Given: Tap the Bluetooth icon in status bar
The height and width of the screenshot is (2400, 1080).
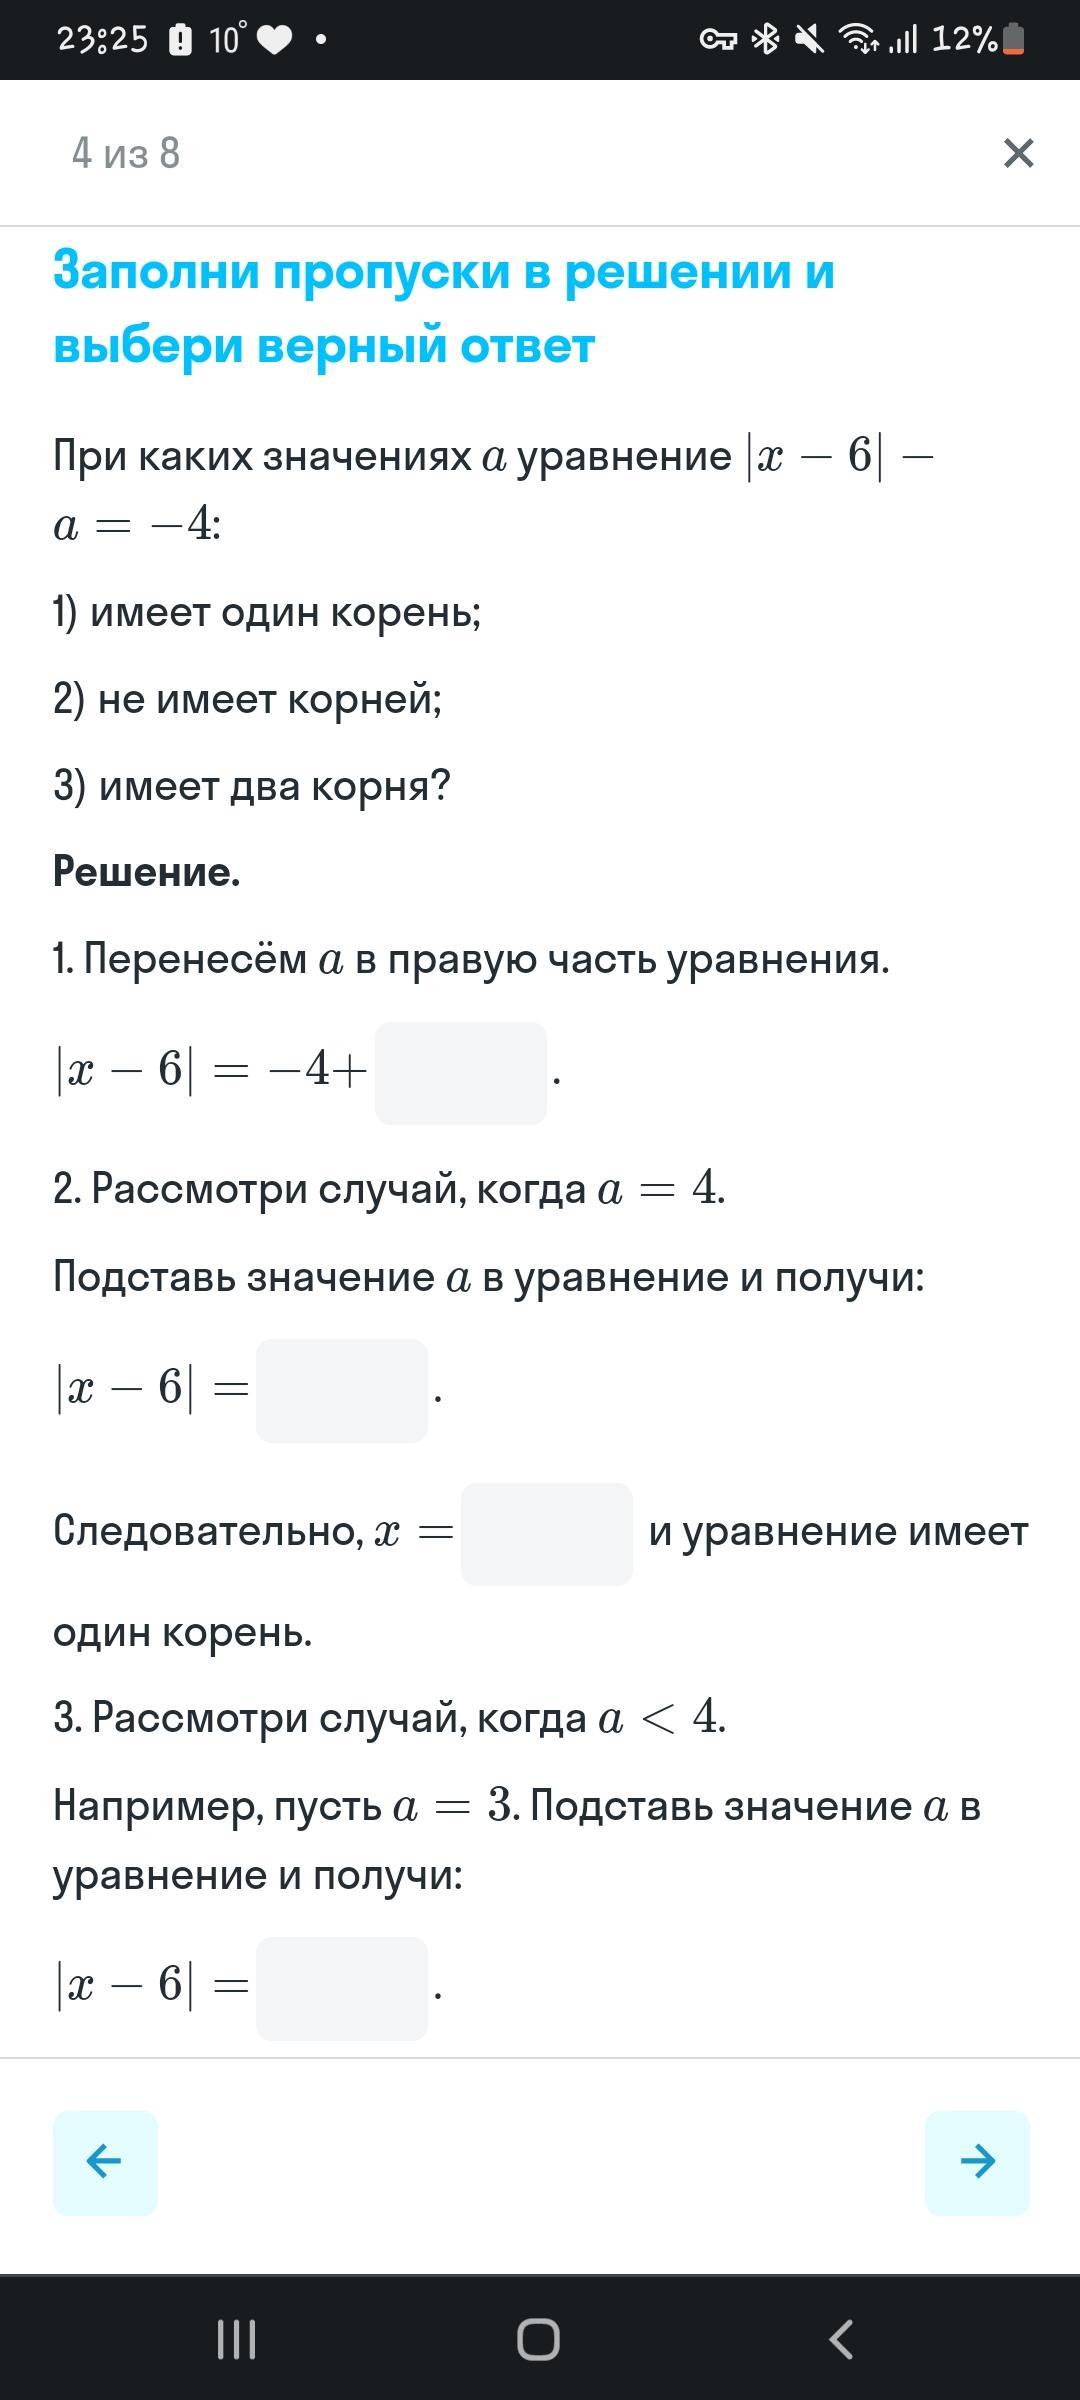Looking at the screenshot, I should [x=766, y=39].
